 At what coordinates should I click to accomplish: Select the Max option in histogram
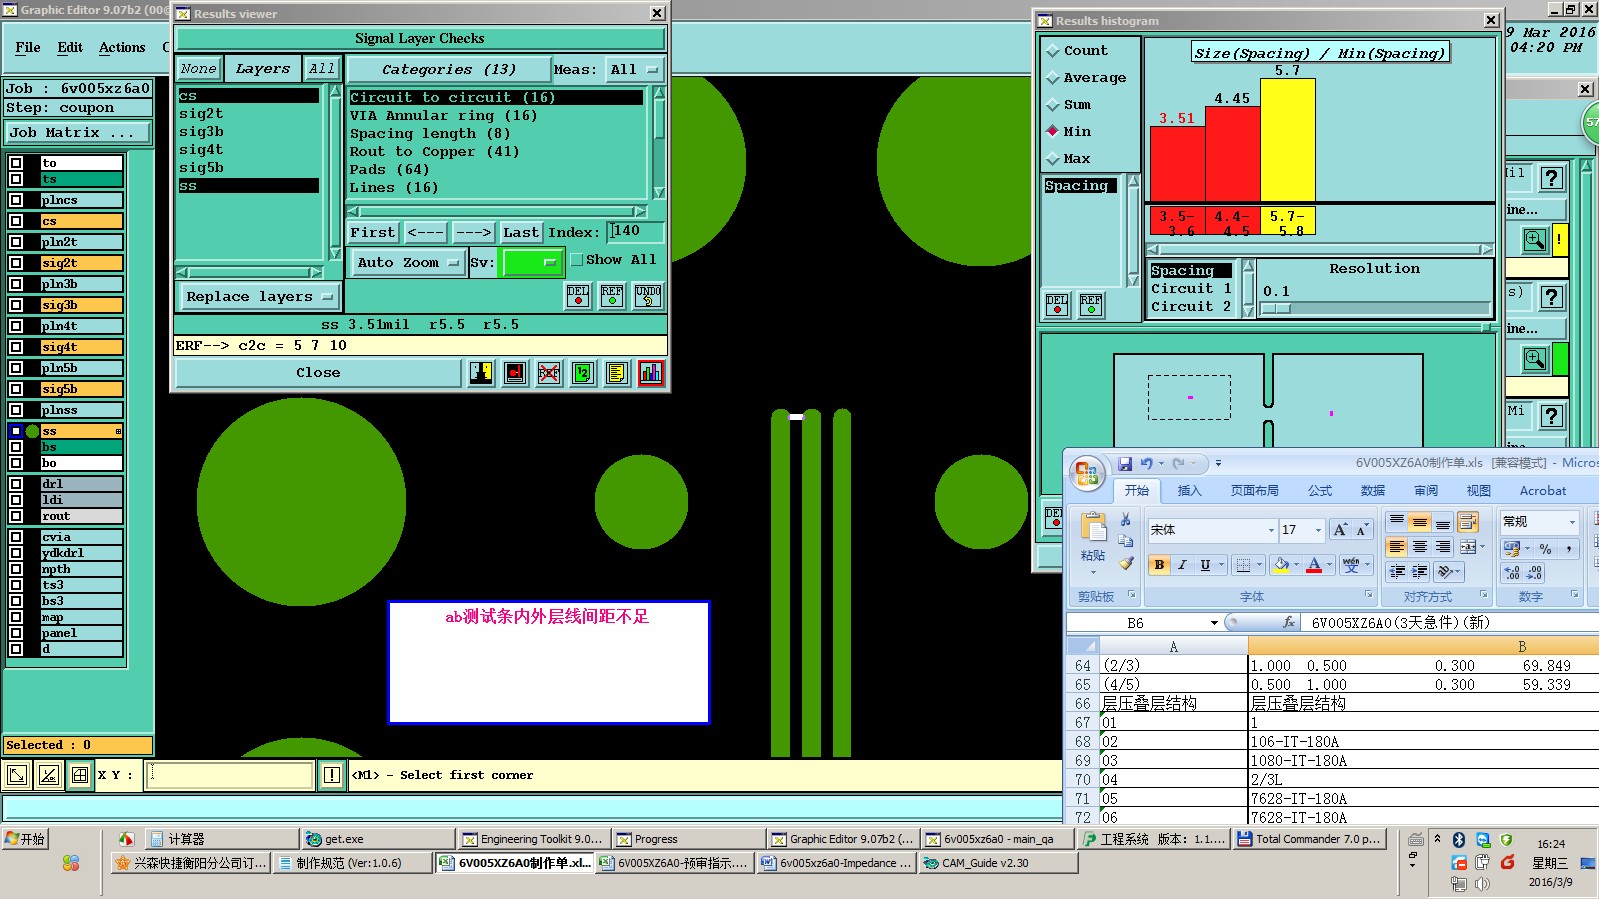pos(1069,159)
